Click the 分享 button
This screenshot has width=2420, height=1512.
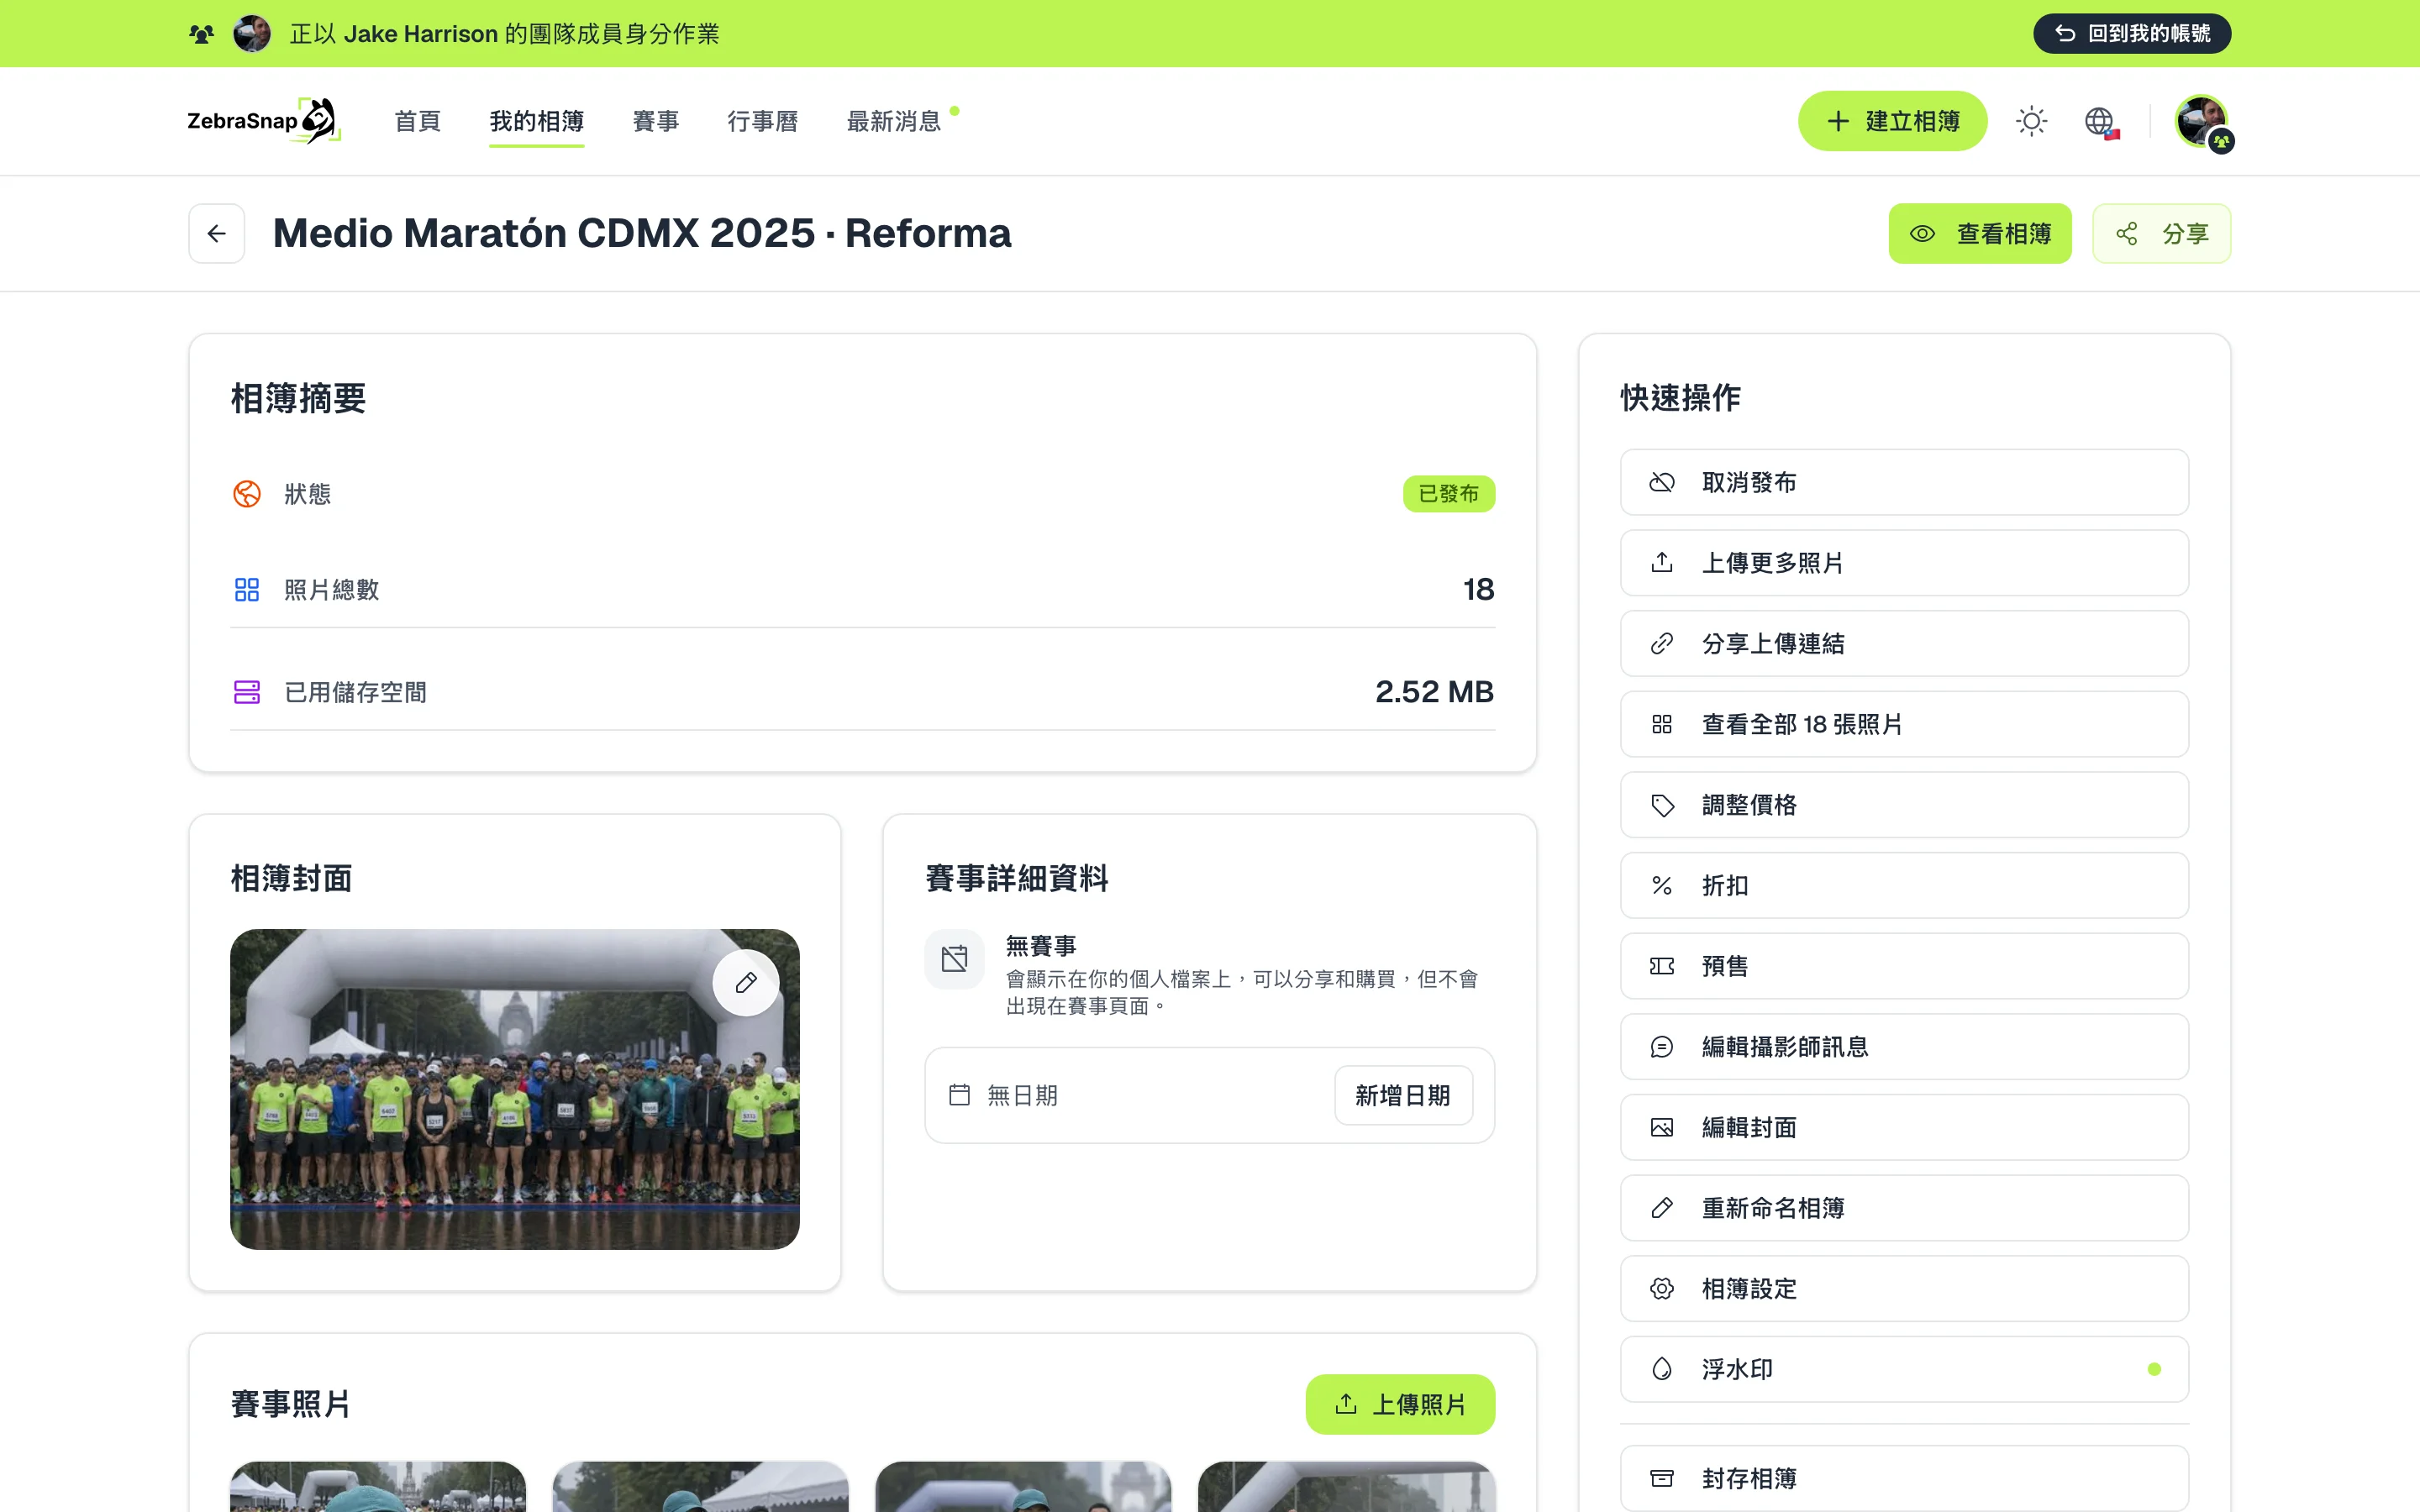(x=2161, y=233)
